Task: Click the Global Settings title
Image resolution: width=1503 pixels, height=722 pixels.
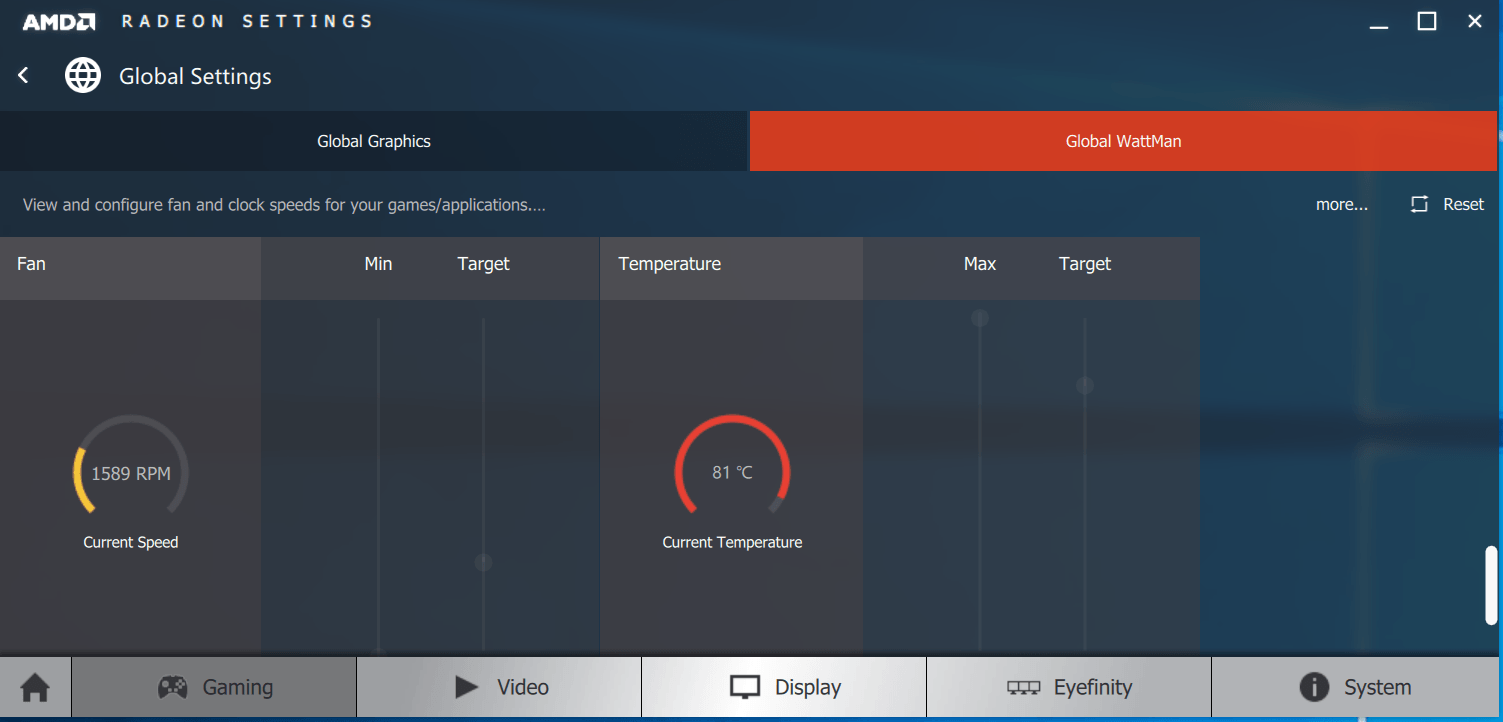Action: [x=195, y=77]
